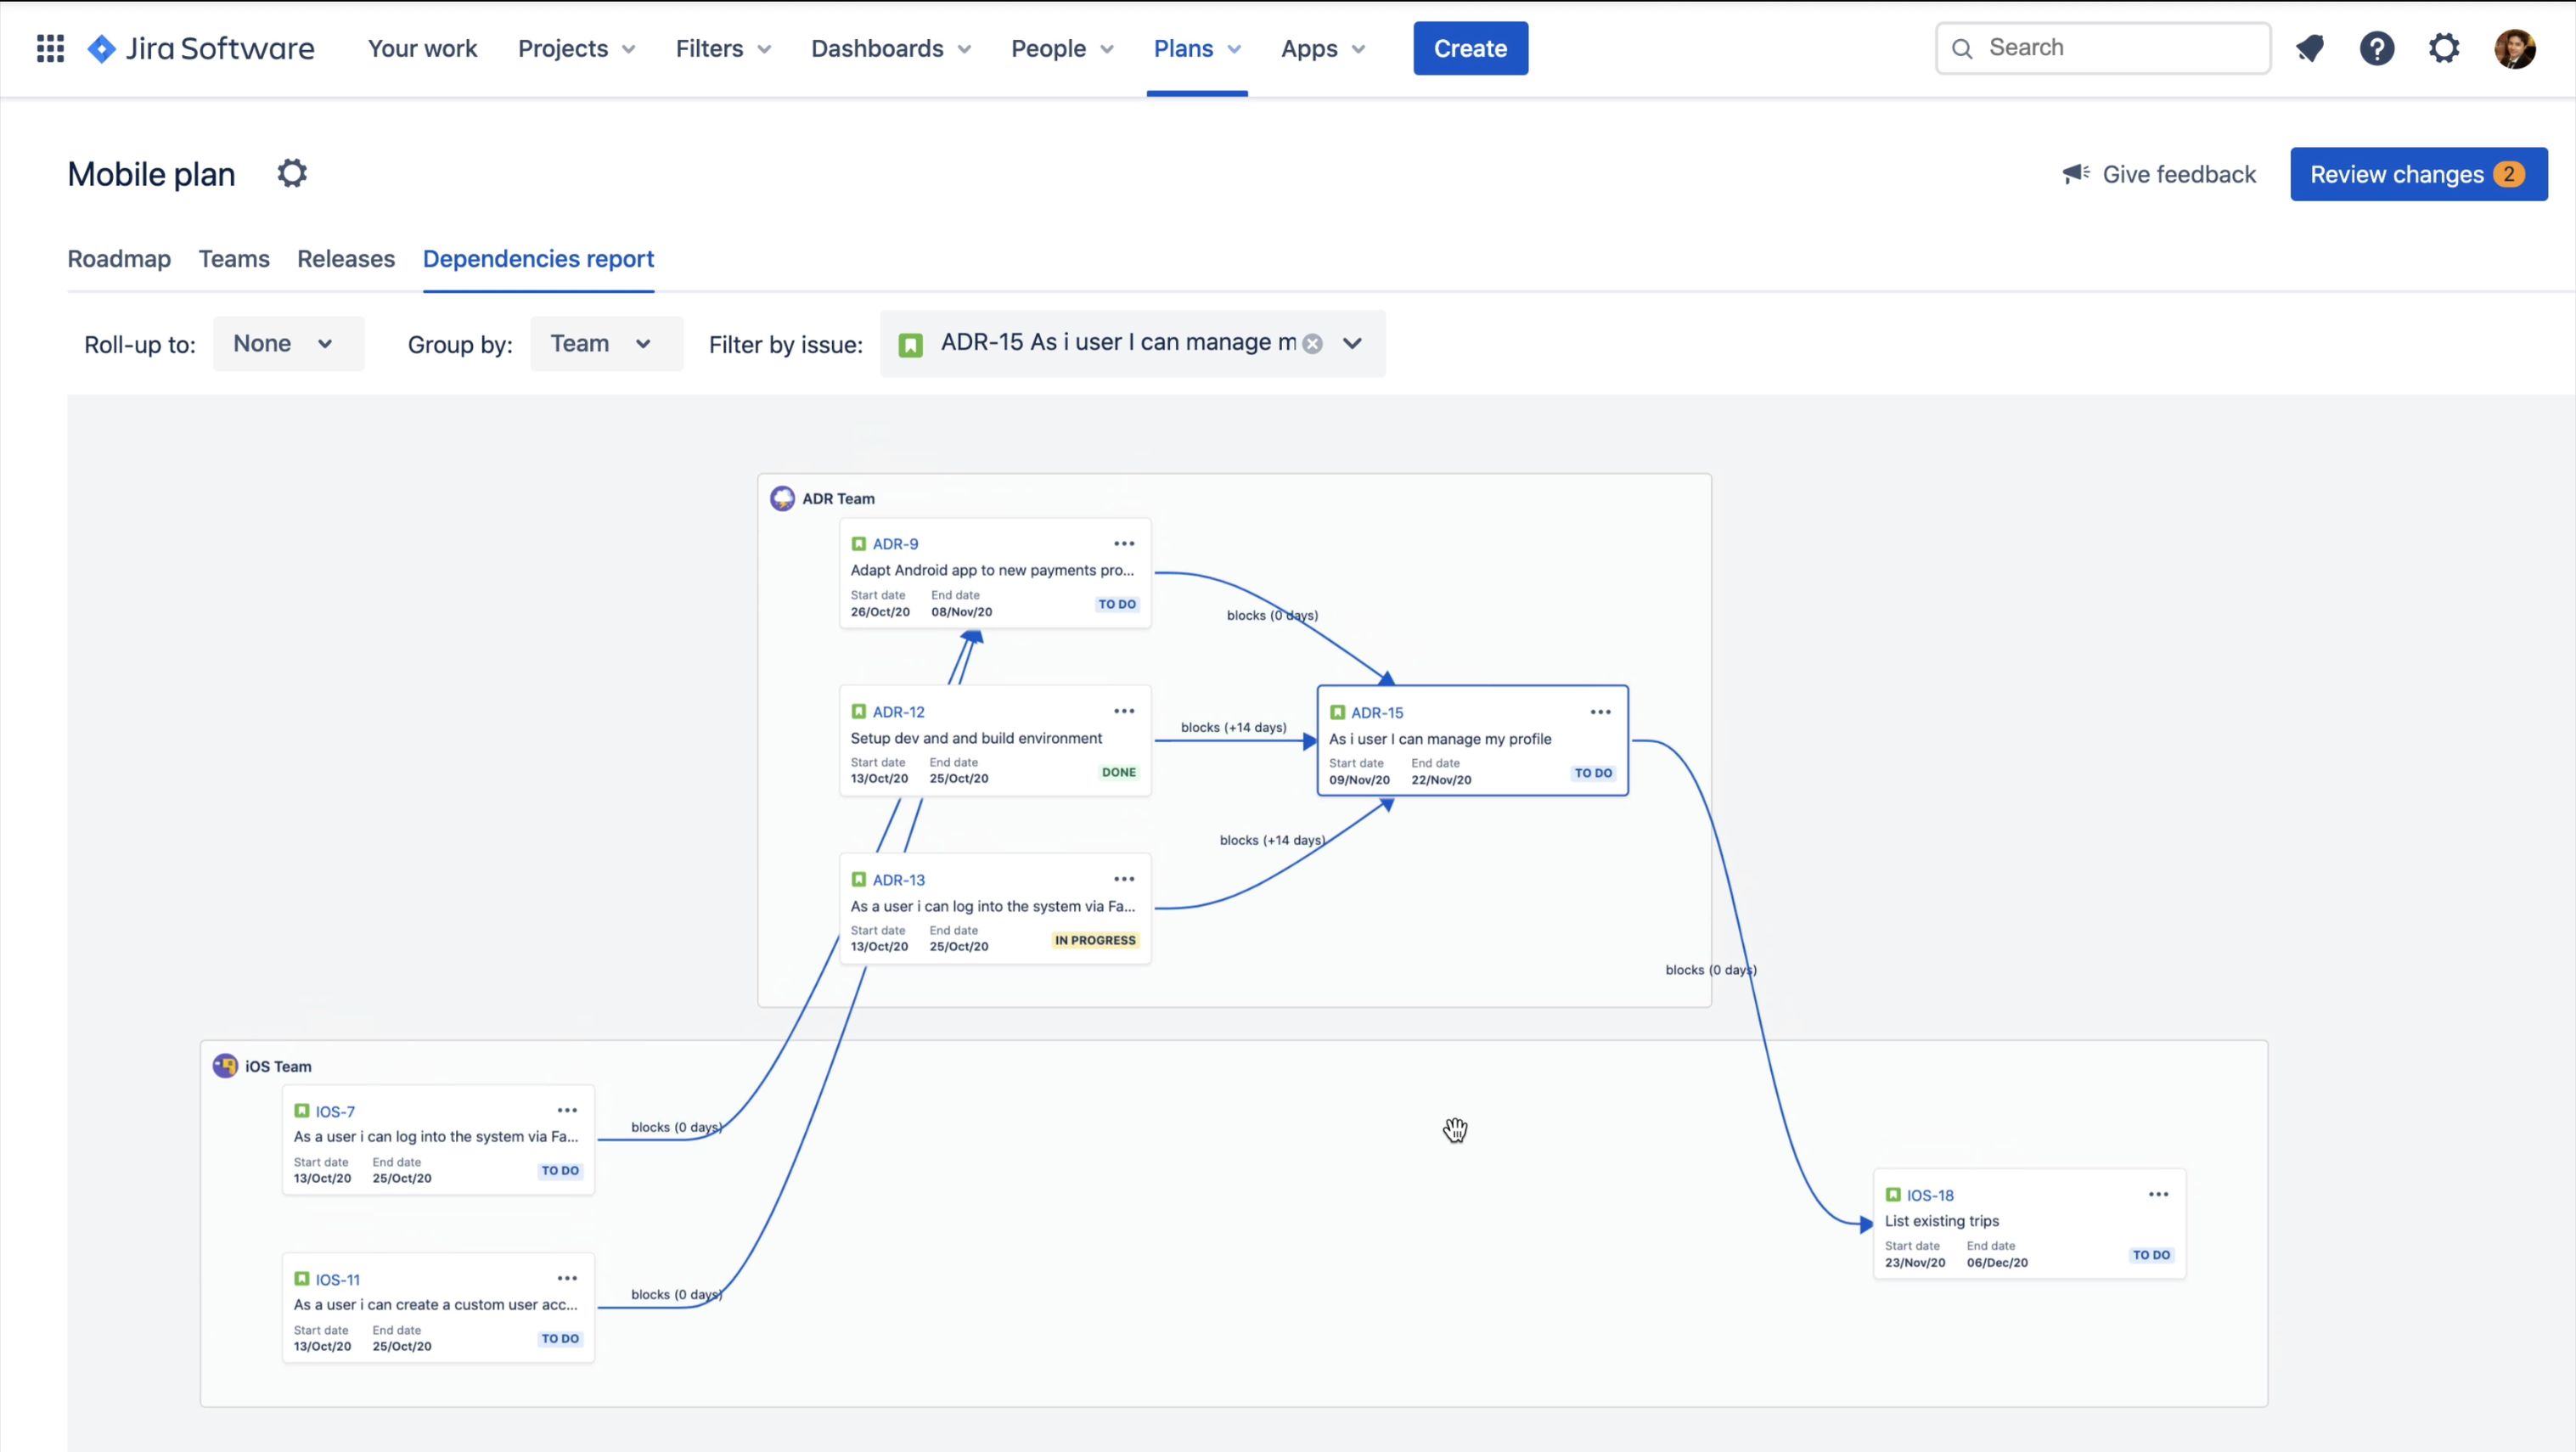Click the ADR Team avatar
This screenshot has width=2576, height=1452.
(x=783, y=498)
